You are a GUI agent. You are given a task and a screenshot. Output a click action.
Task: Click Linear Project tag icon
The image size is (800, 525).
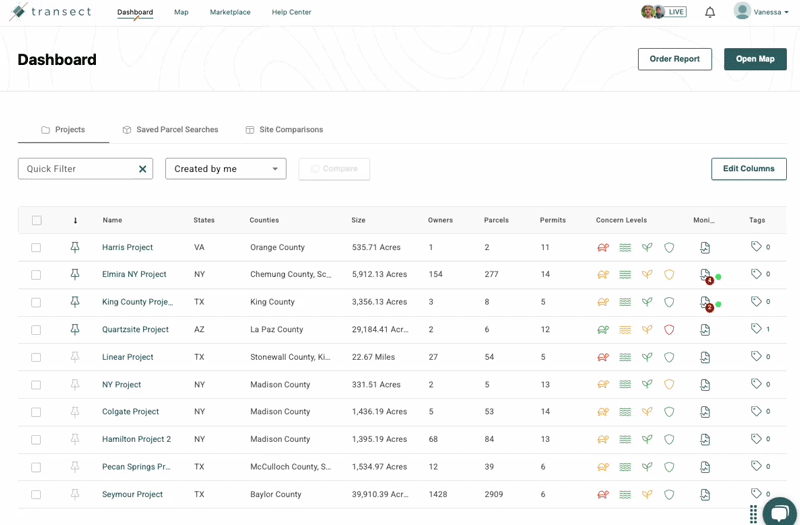pyautogui.click(x=756, y=356)
